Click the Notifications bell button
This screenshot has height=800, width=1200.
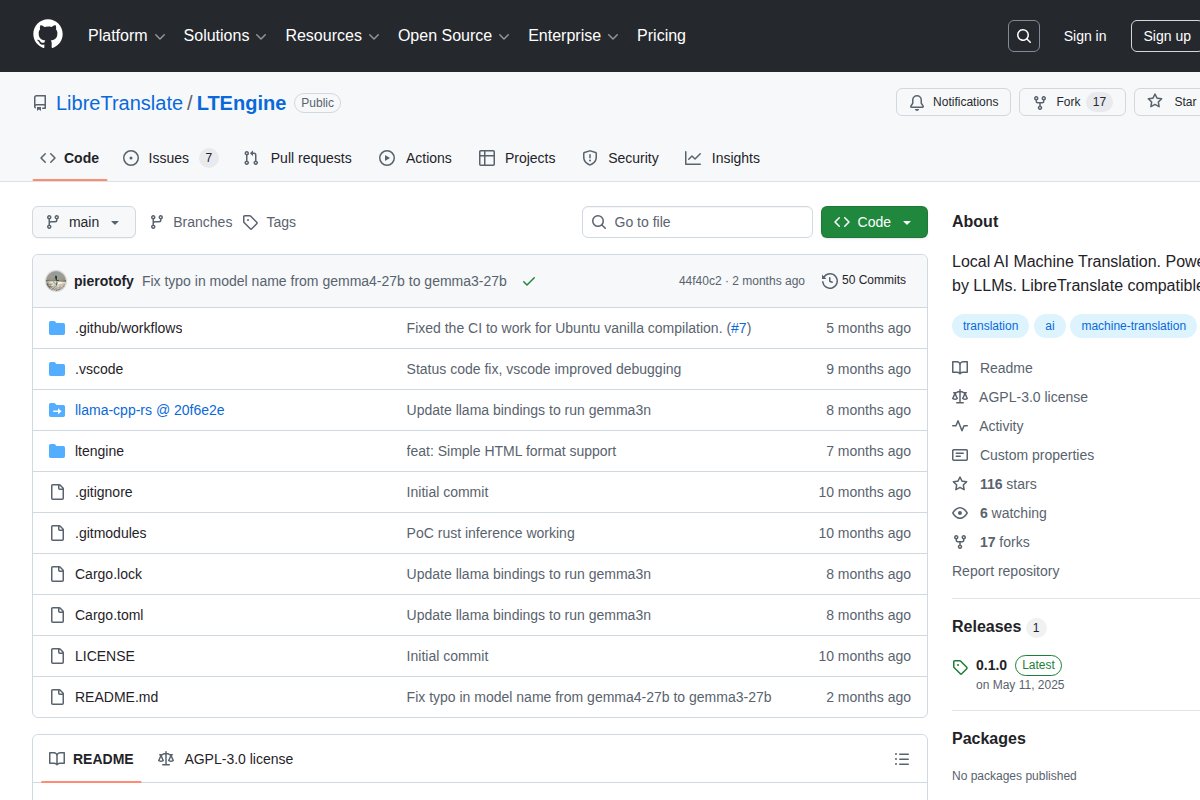pos(954,102)
